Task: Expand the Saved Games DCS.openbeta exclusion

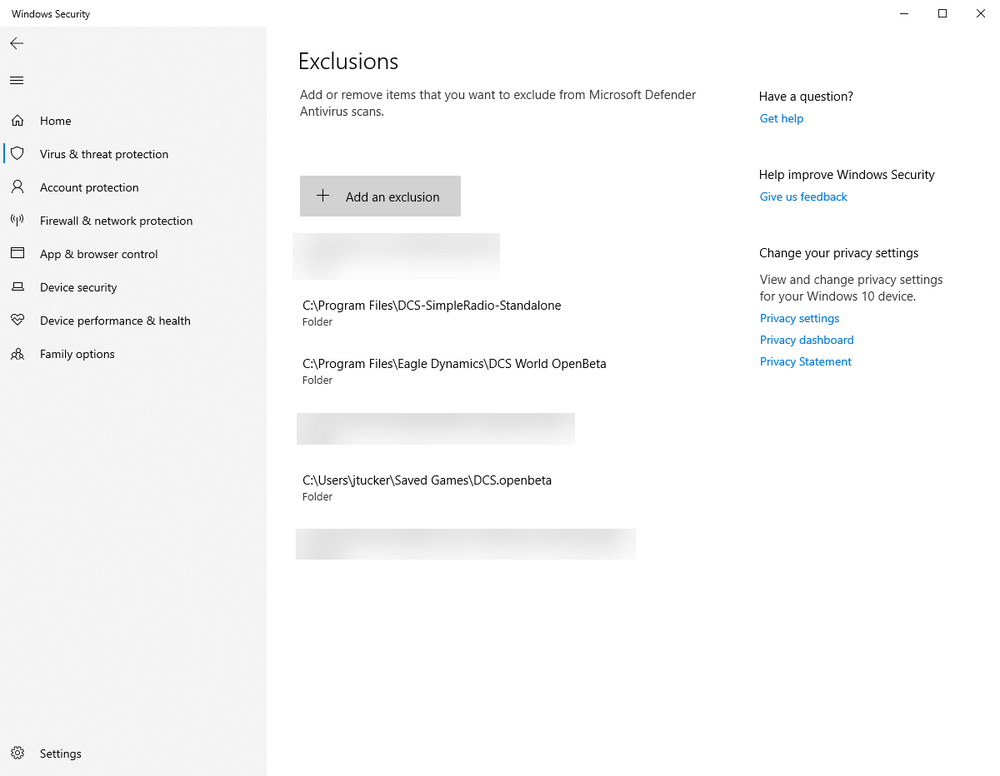Action: [x=427, y=487]
